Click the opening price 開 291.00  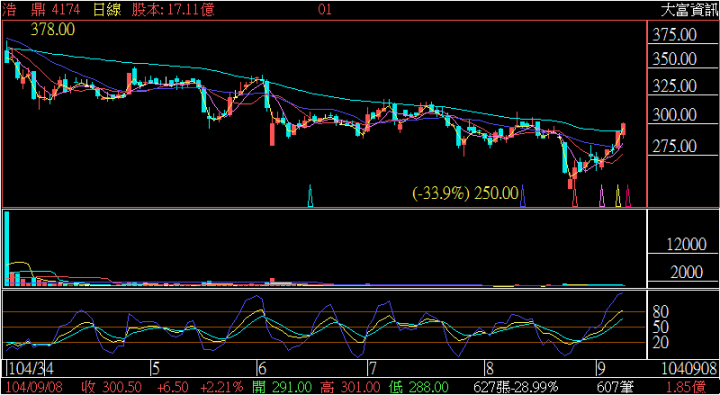click(x=283, y=387)
